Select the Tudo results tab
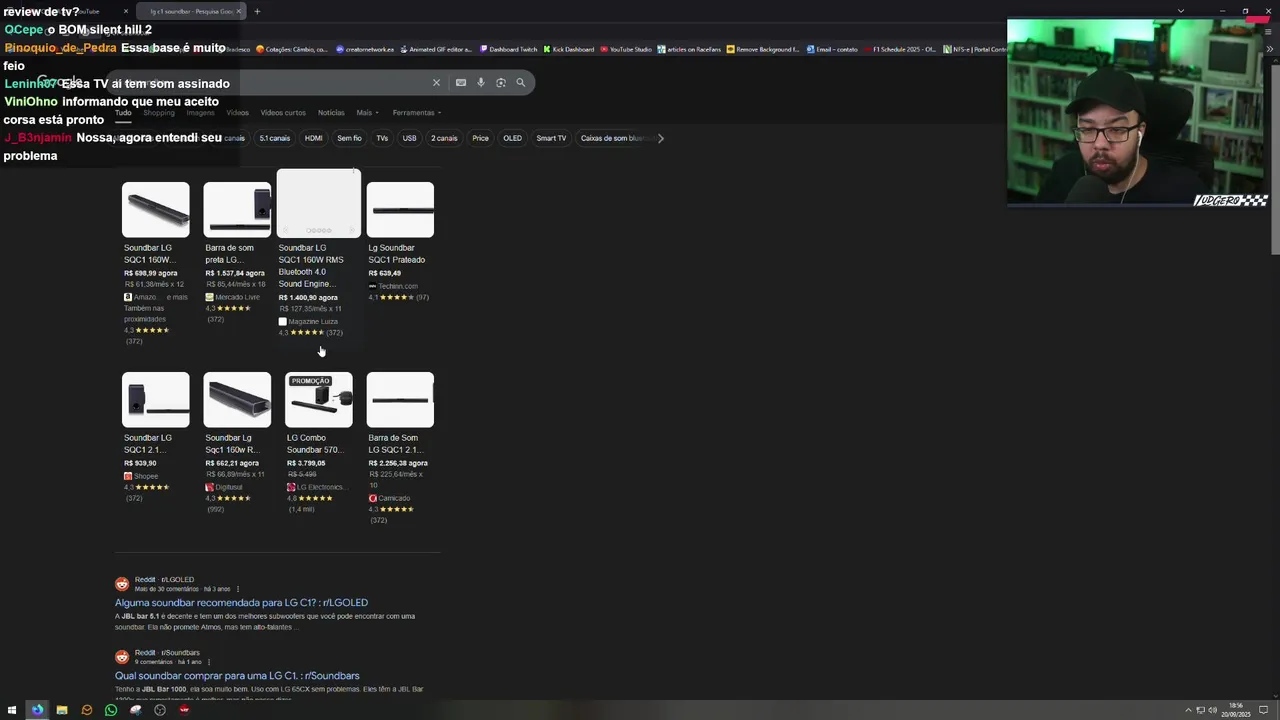Screen dimensions: 1280x720 click(x=123, y=113)
